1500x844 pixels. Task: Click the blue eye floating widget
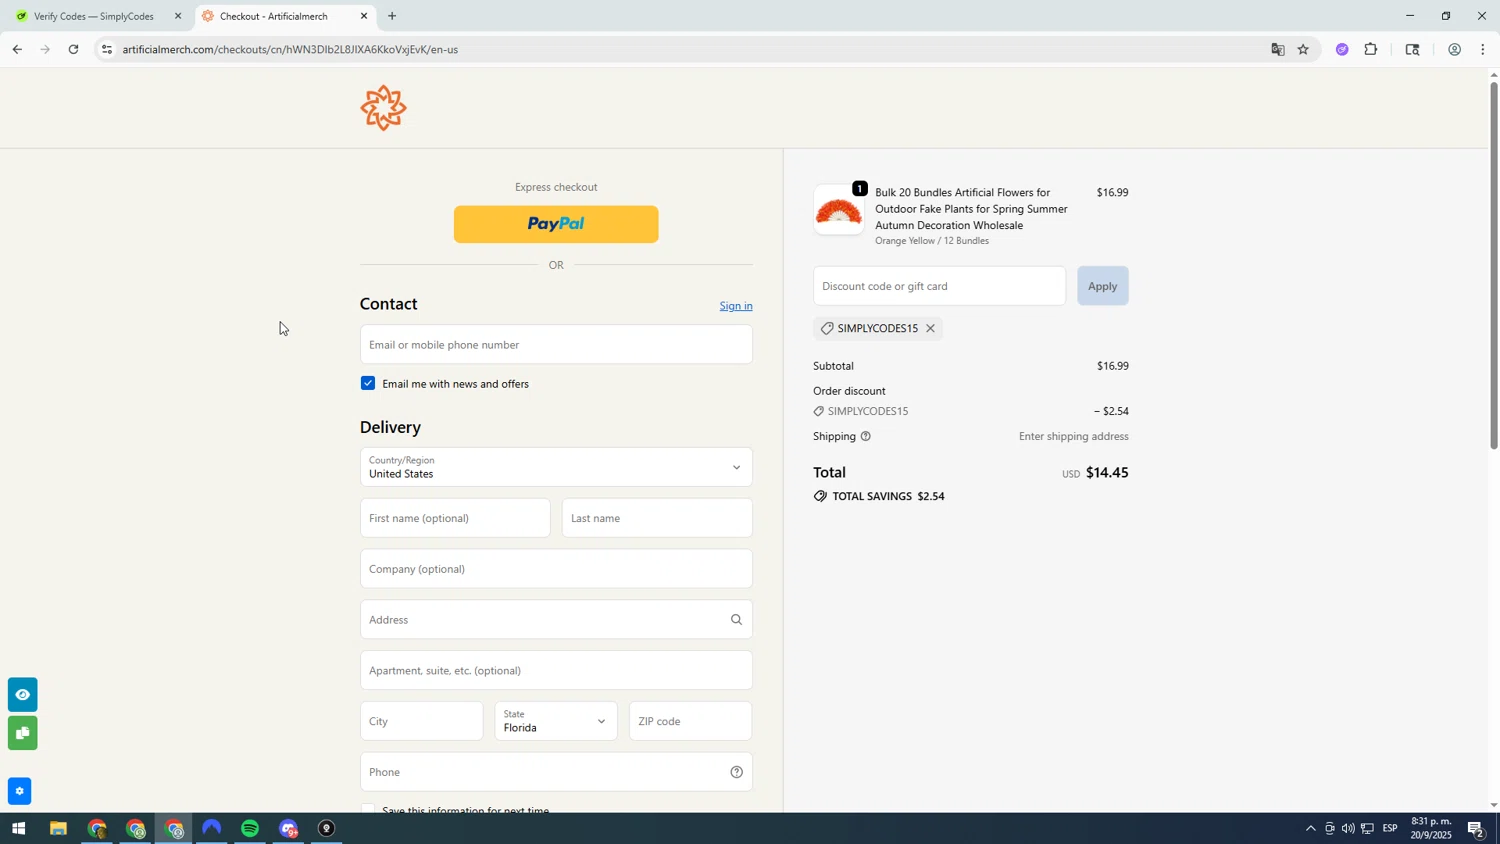(22, 695)
